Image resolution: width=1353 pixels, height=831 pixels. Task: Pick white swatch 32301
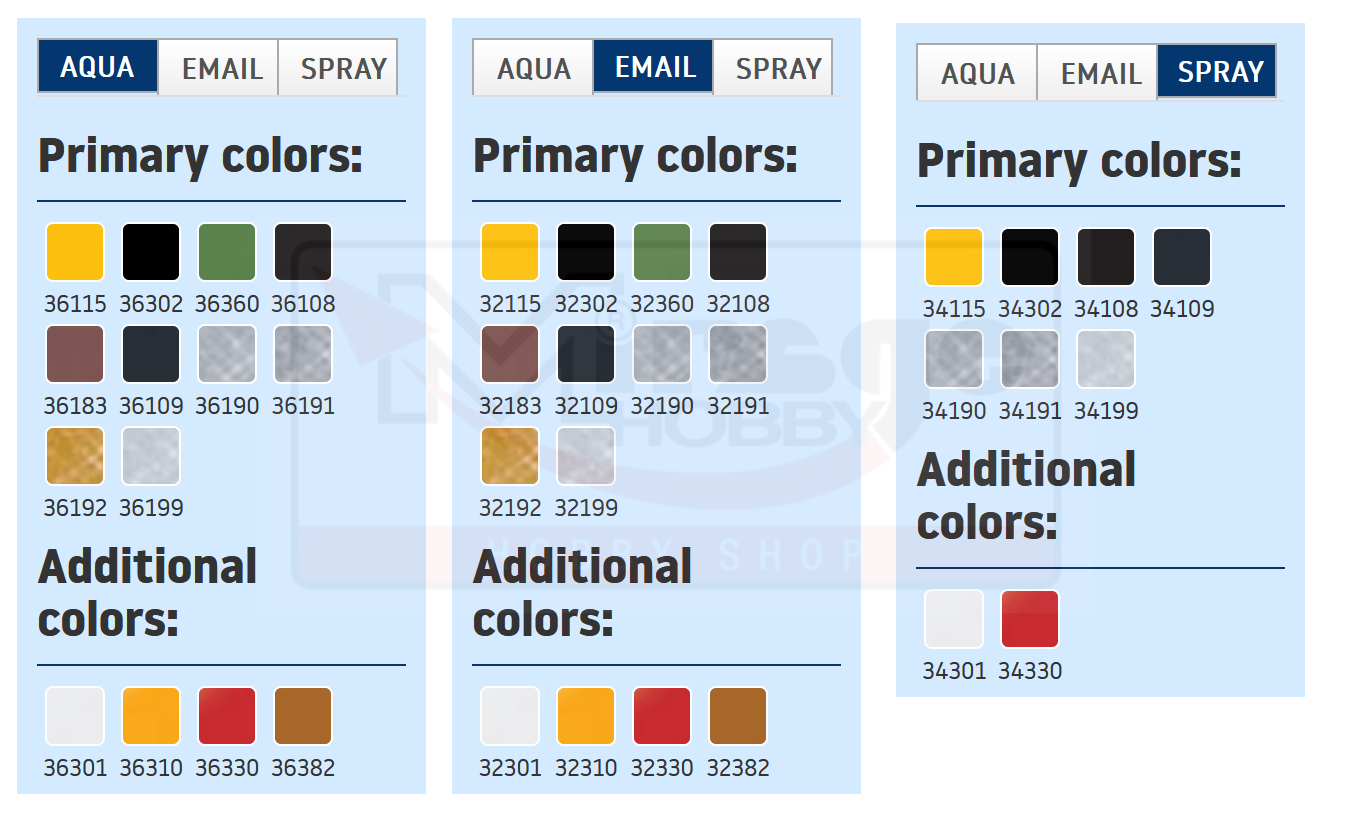510,716
